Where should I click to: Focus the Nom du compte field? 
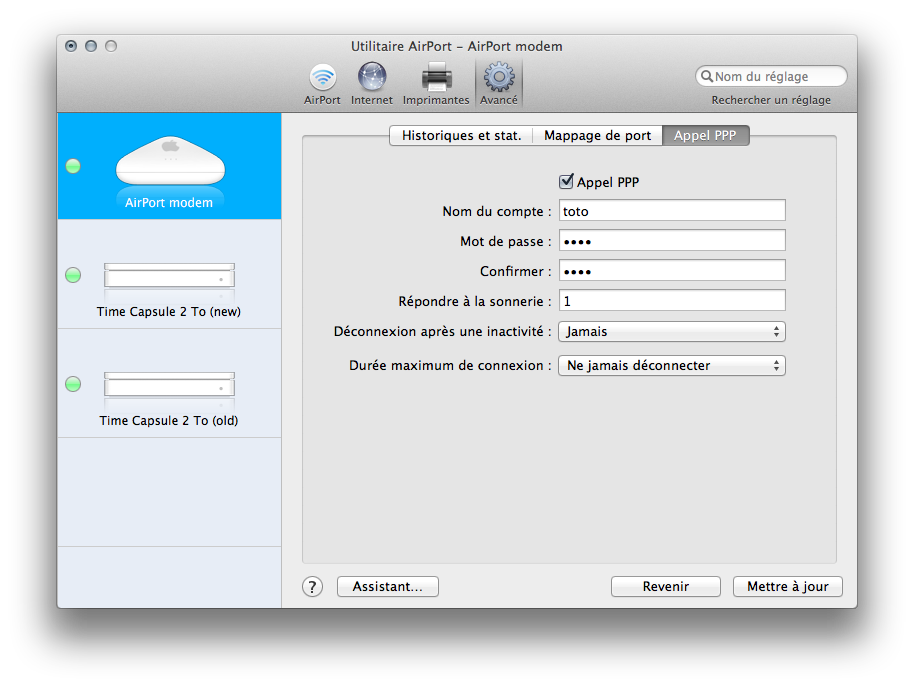point(672,211)
